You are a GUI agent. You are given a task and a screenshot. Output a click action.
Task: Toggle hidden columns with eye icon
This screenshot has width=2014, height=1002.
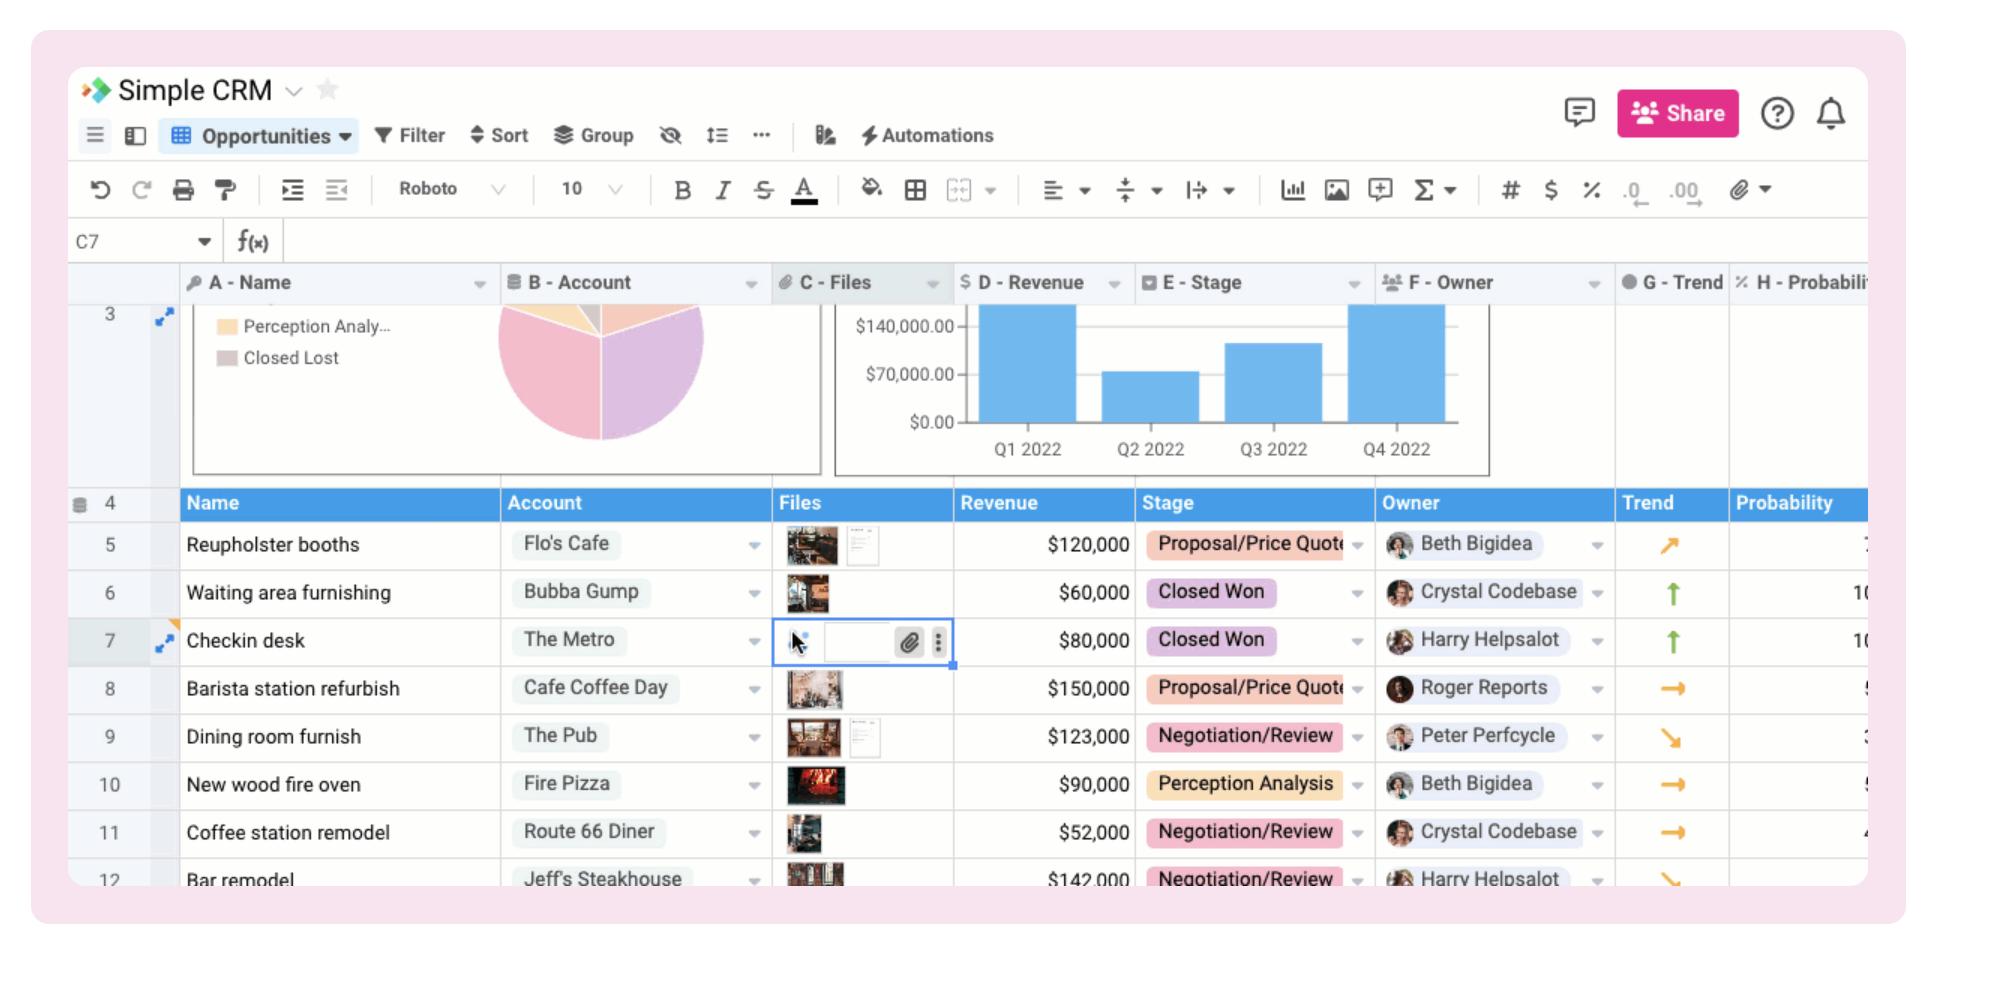point(671,135)
